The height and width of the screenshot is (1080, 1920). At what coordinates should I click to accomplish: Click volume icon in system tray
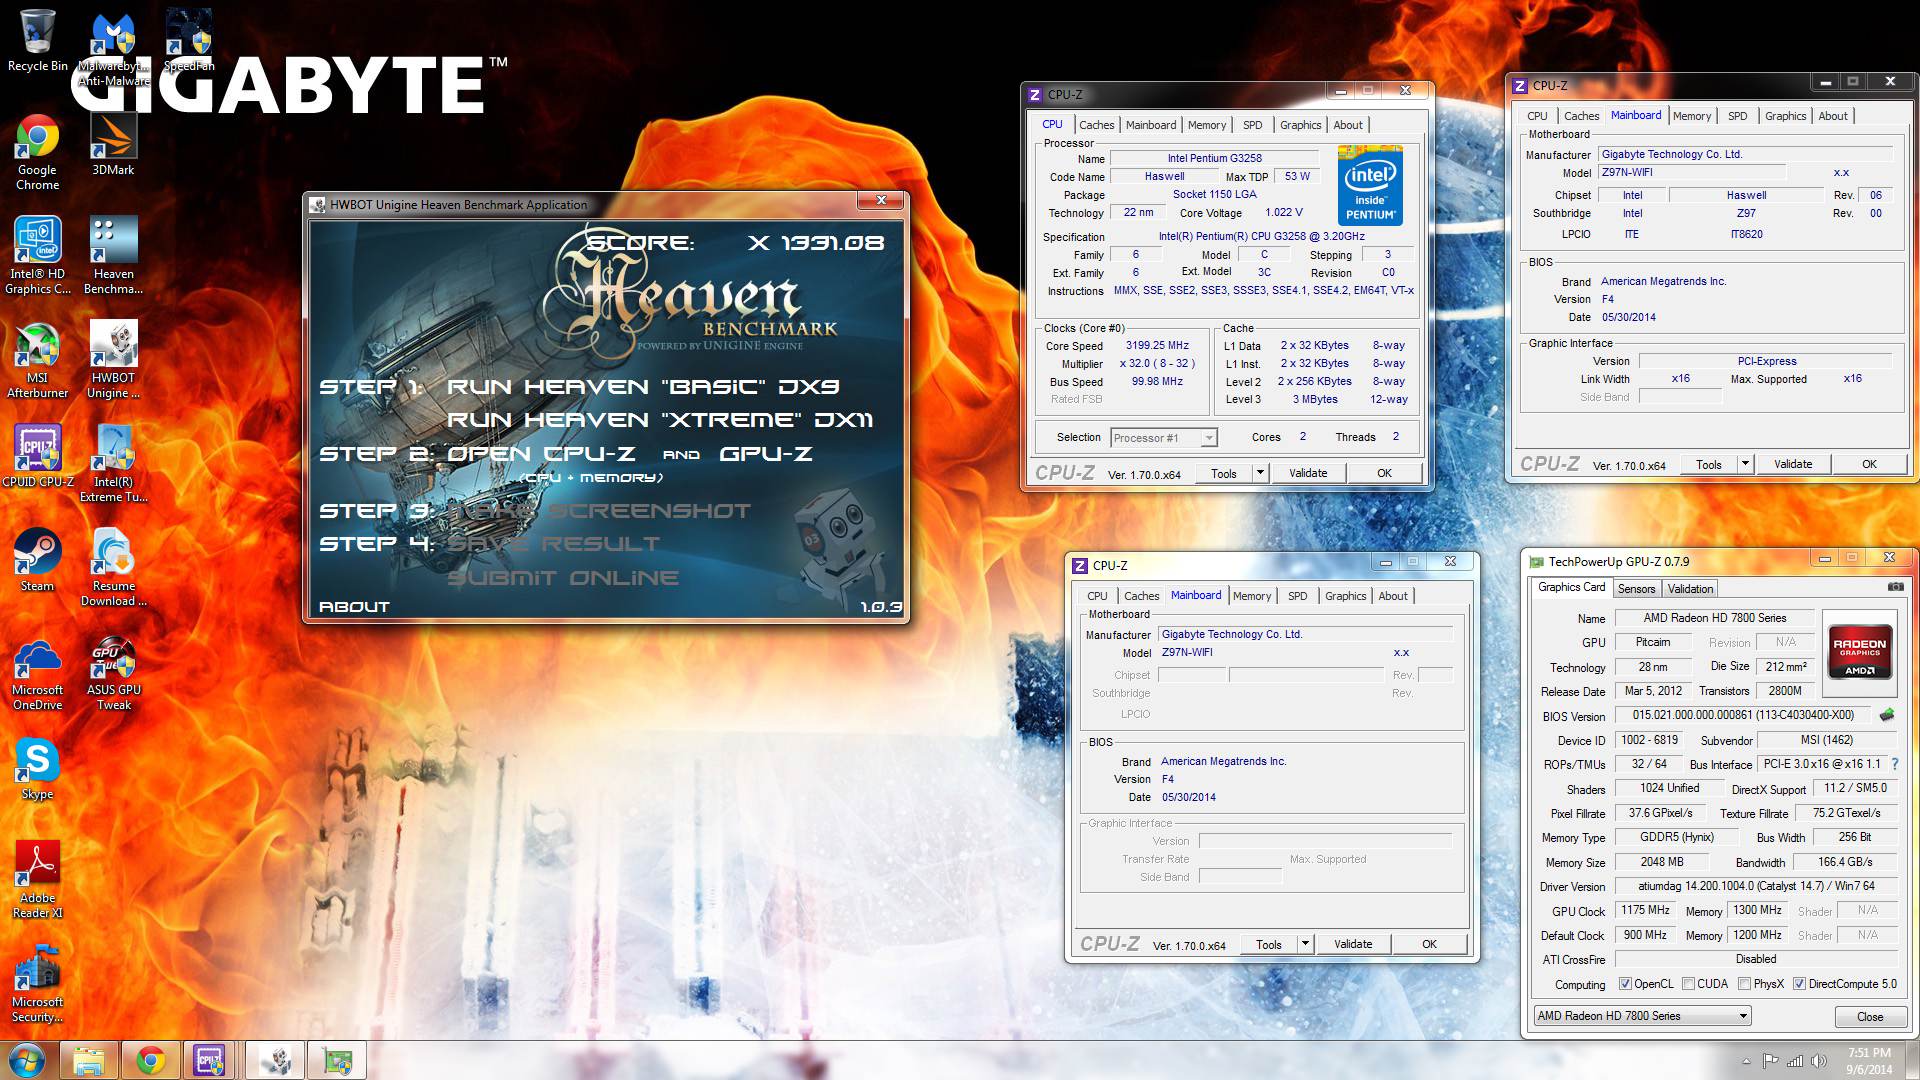pos(1819,1061)
